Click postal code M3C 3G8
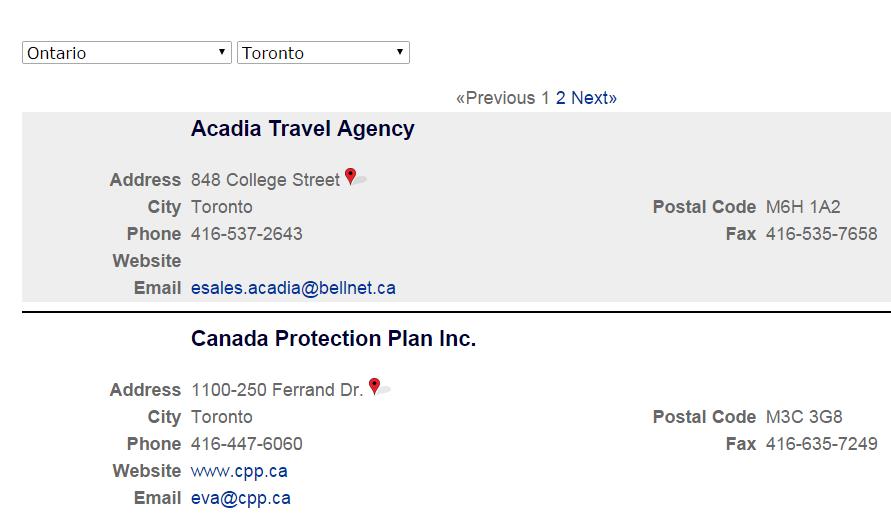Screen dimensions: 891x515 point(804,417)
